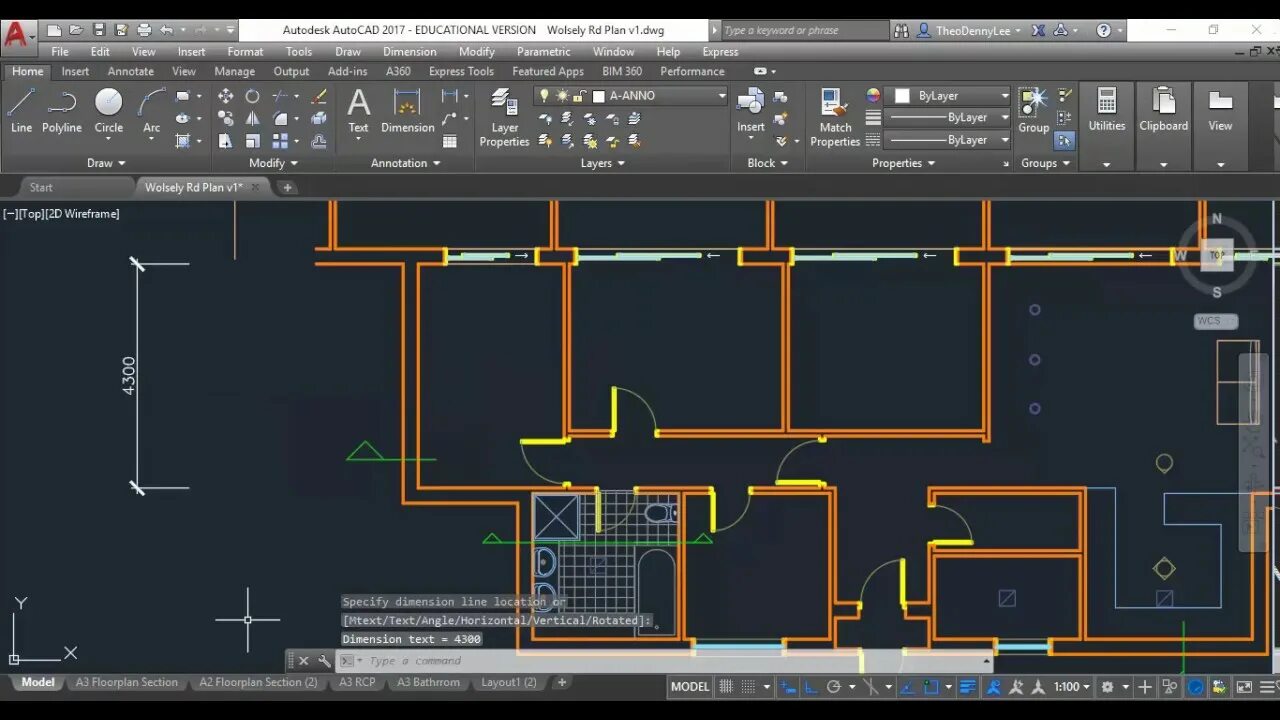Click the Plot print icon in quick access toolbar
The width and height of the screenshot is (1280, 720).
tap(144, 31)
